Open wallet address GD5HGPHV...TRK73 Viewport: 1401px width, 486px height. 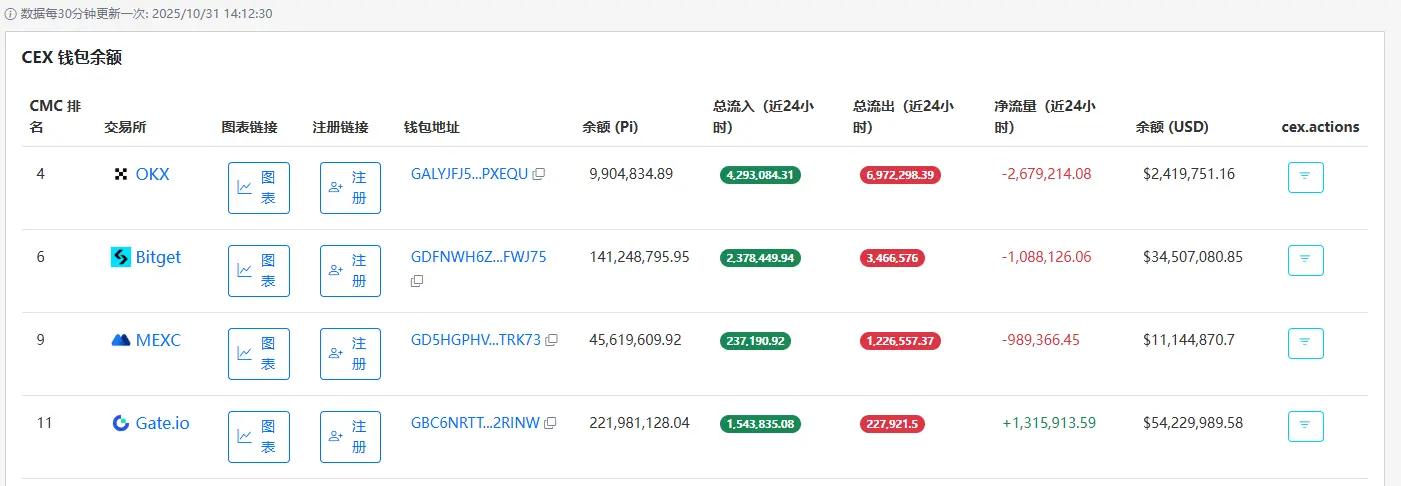pos(475,340)
